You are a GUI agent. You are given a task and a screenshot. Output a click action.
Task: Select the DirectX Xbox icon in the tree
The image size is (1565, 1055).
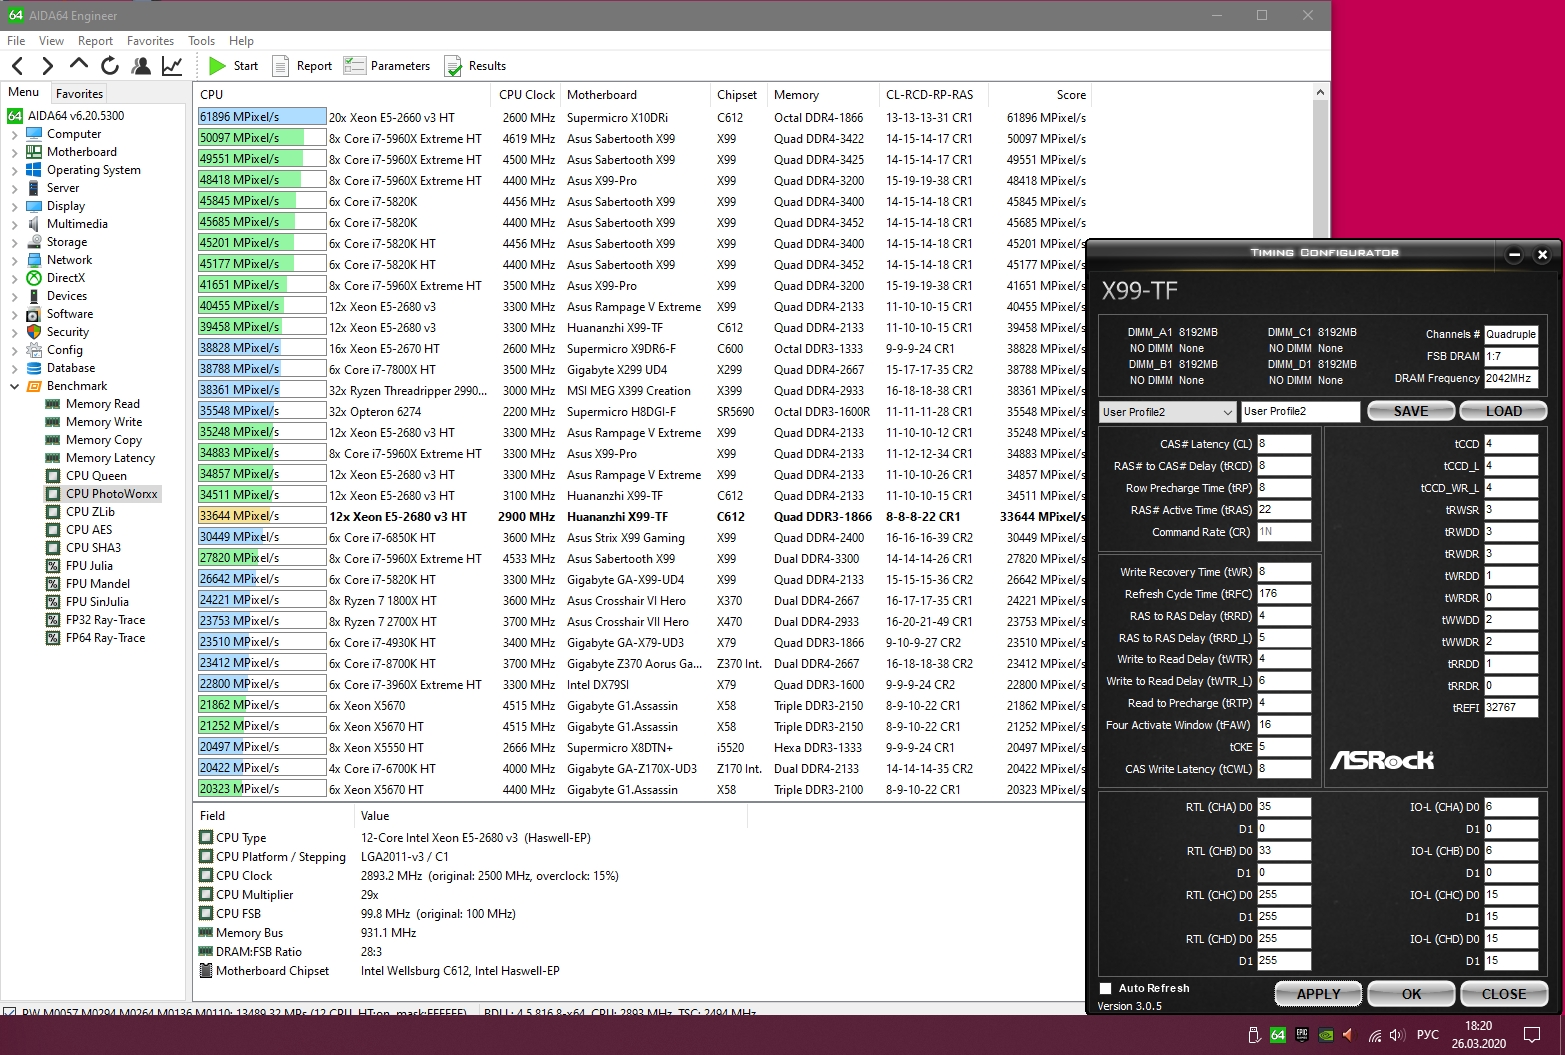tap(34, 278)
